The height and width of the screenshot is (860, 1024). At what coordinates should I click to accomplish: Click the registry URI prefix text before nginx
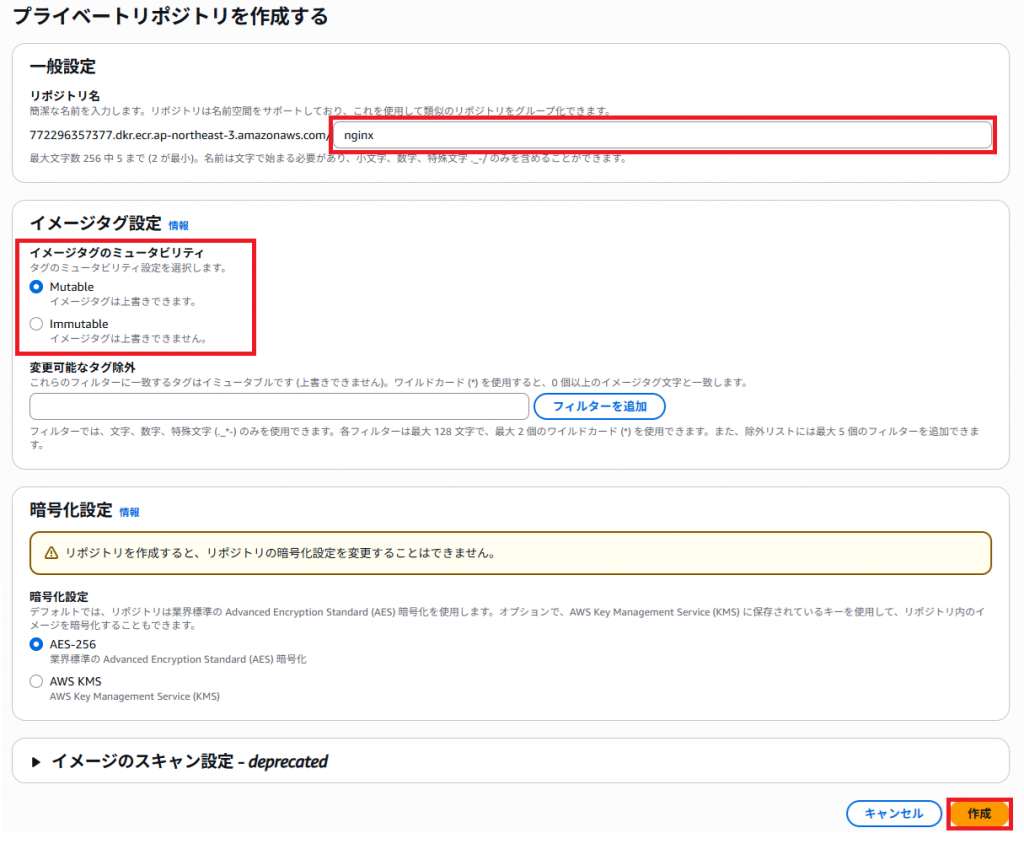click(x=180, y=135)
